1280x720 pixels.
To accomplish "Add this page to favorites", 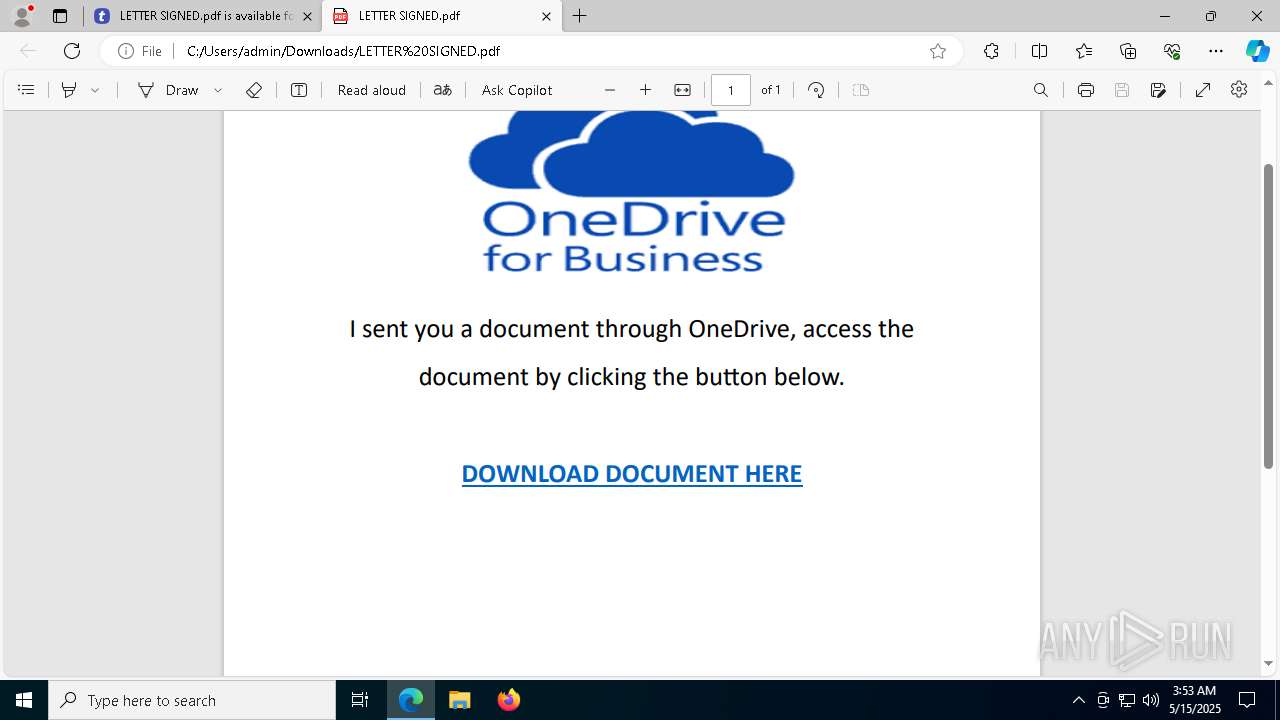I will 938,51.
